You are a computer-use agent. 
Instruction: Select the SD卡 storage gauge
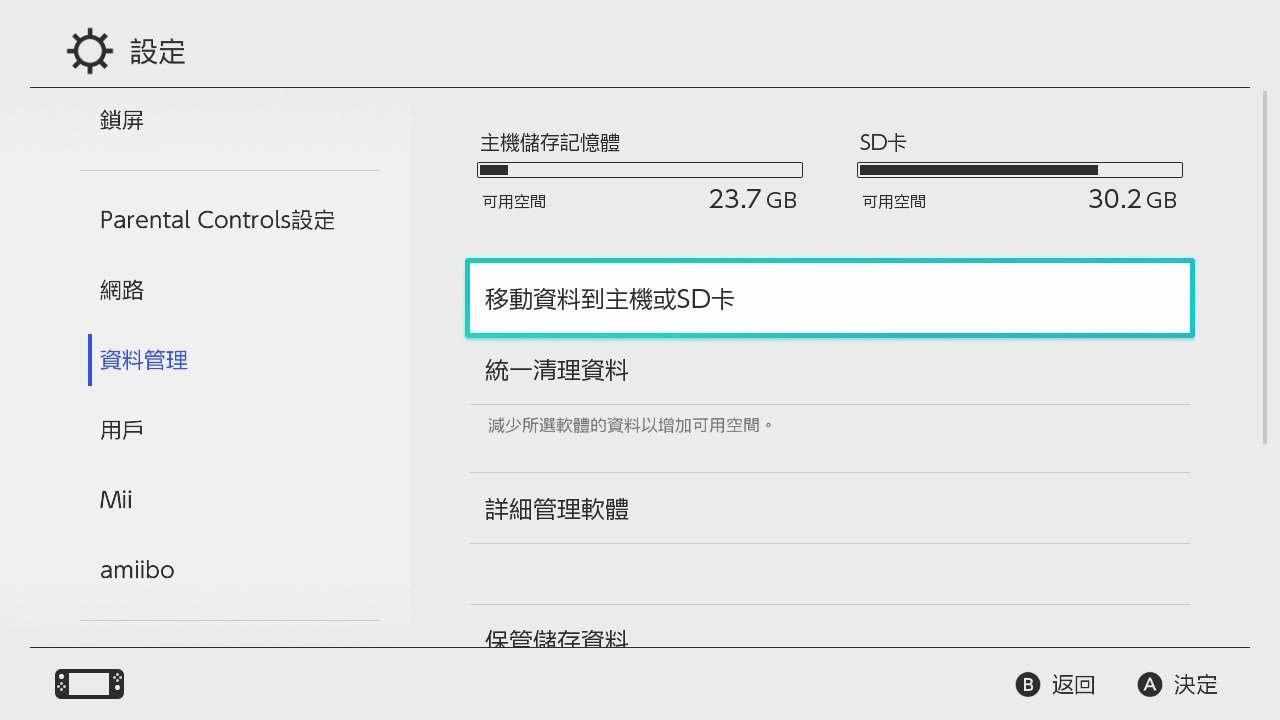tap(1019, 169)
